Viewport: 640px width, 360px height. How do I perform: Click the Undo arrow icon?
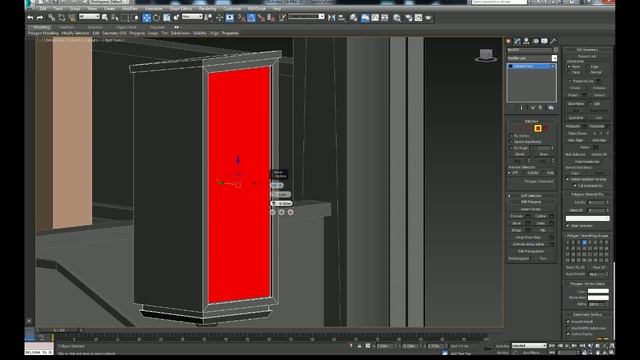[30, 18]
